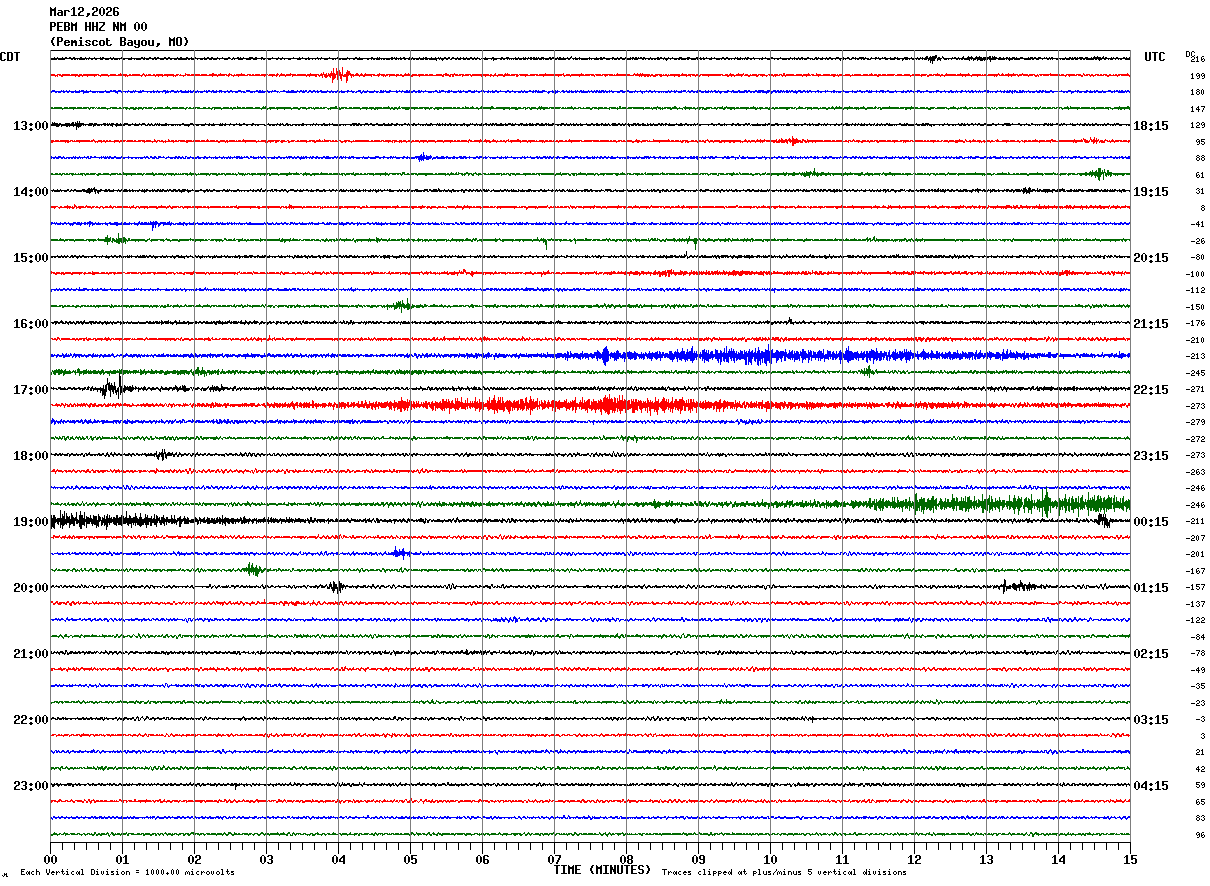Click the Mar12,2026 date header
This screenshot has width=1210, height=886.
(84, 12)
